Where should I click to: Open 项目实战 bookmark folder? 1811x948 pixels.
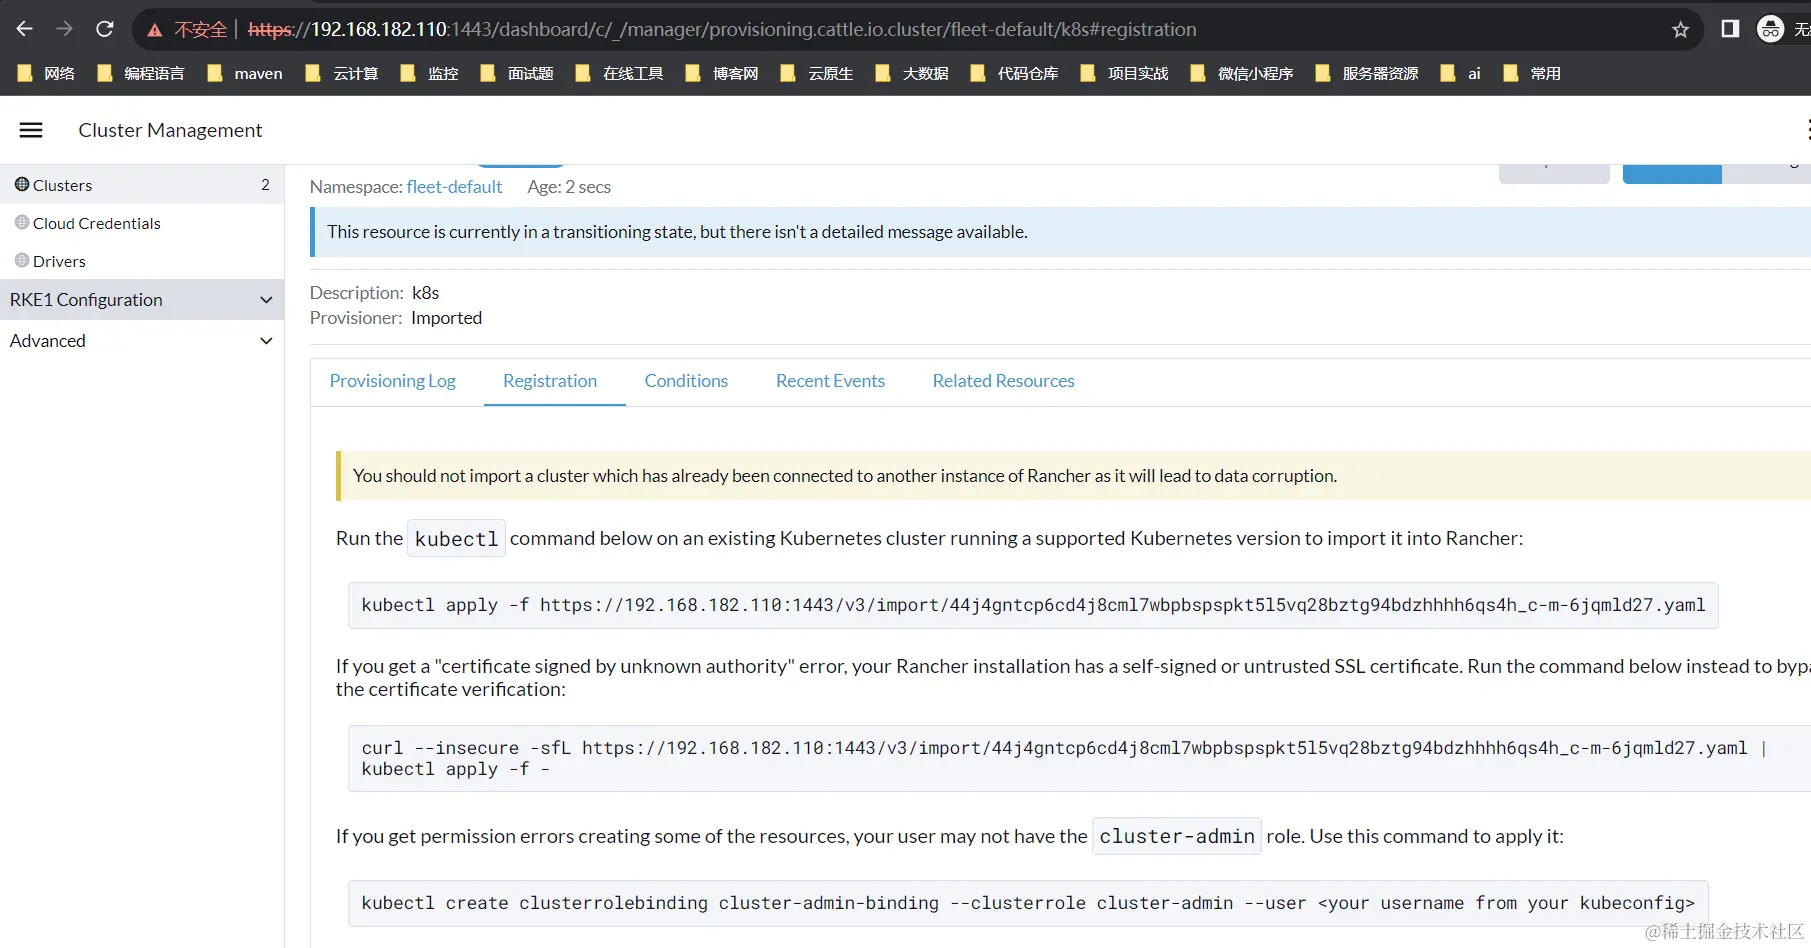pos(1124,73)
